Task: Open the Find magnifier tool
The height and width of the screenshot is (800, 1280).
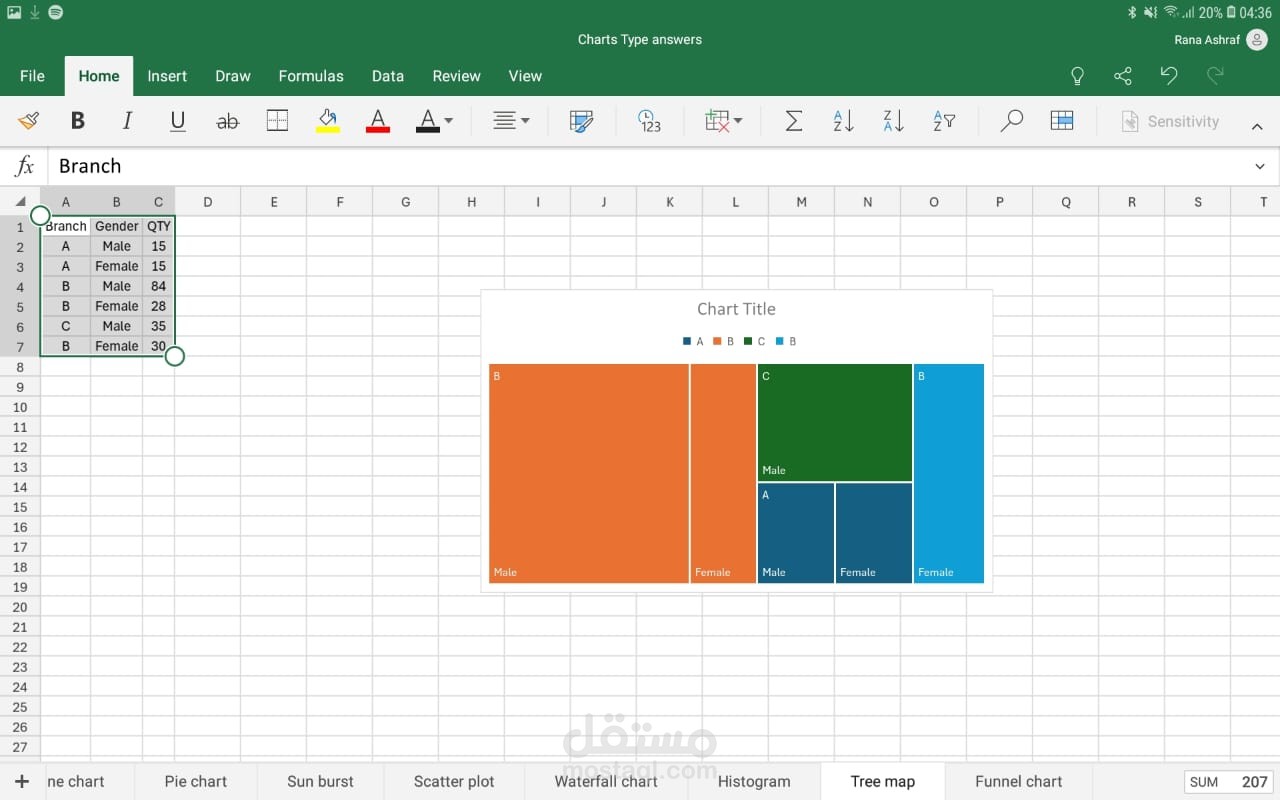Action: click(x=1011, y=121)
